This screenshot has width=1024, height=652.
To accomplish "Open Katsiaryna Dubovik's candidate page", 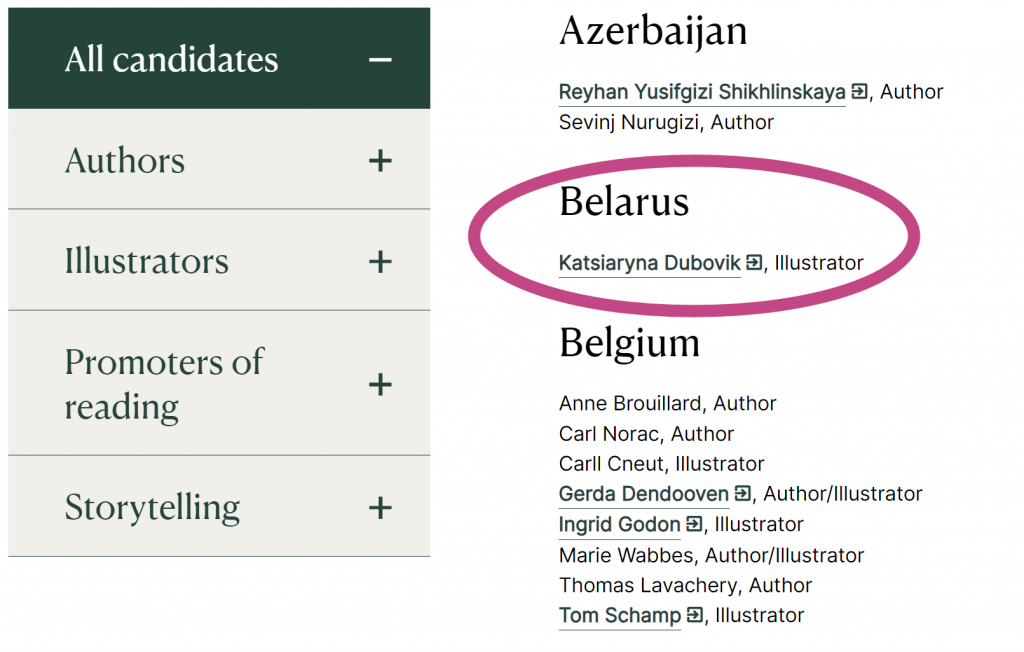I will pos(649,263).
